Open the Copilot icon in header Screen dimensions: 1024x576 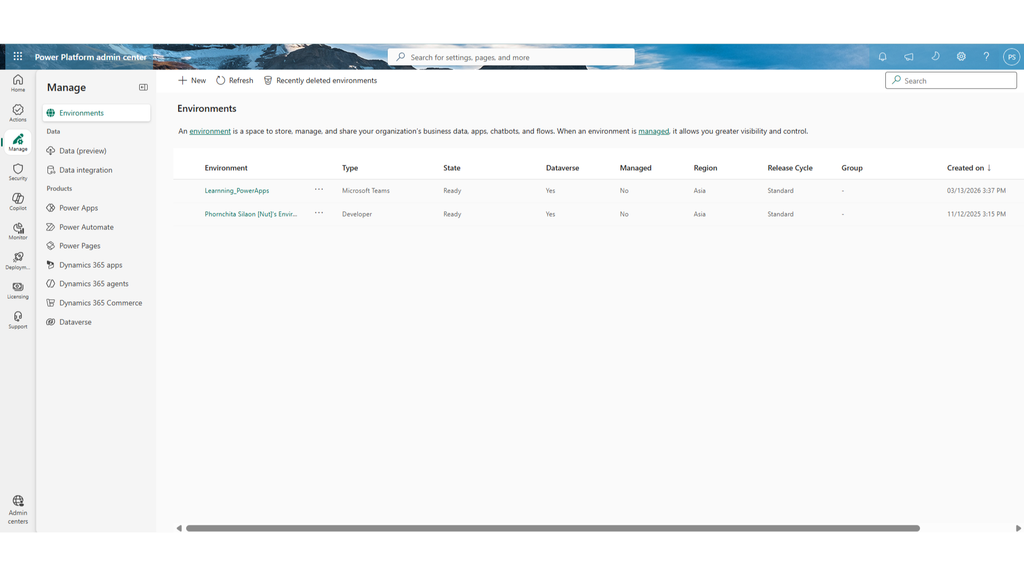[x=935, y=57]
